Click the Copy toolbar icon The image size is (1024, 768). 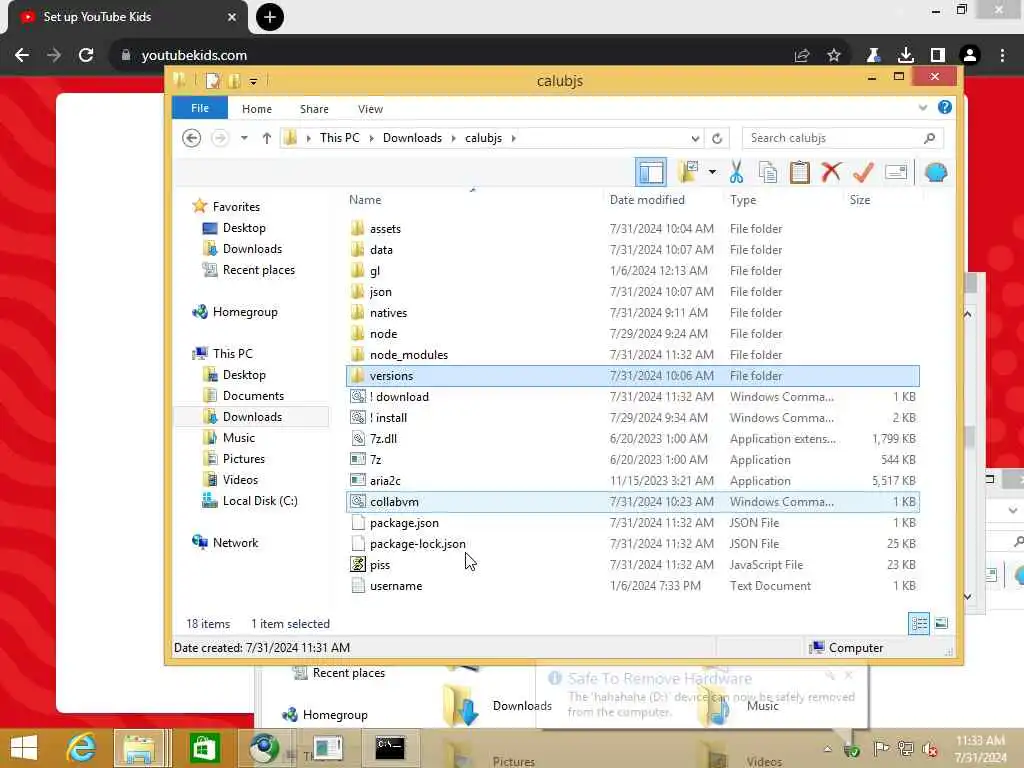click(x=768, y=172)
